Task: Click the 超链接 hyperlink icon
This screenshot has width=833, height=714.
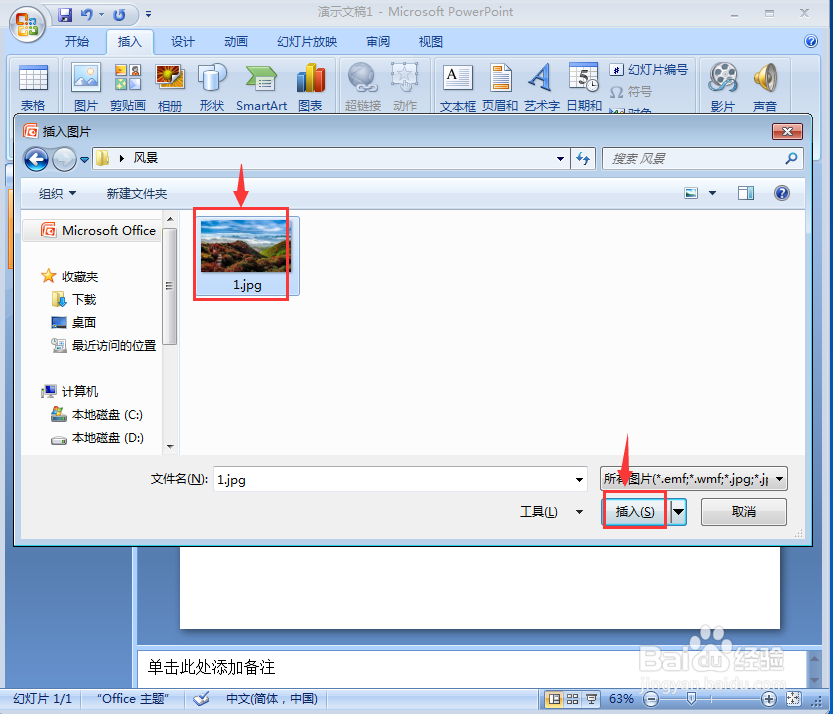Action: (x=363, y=87)
